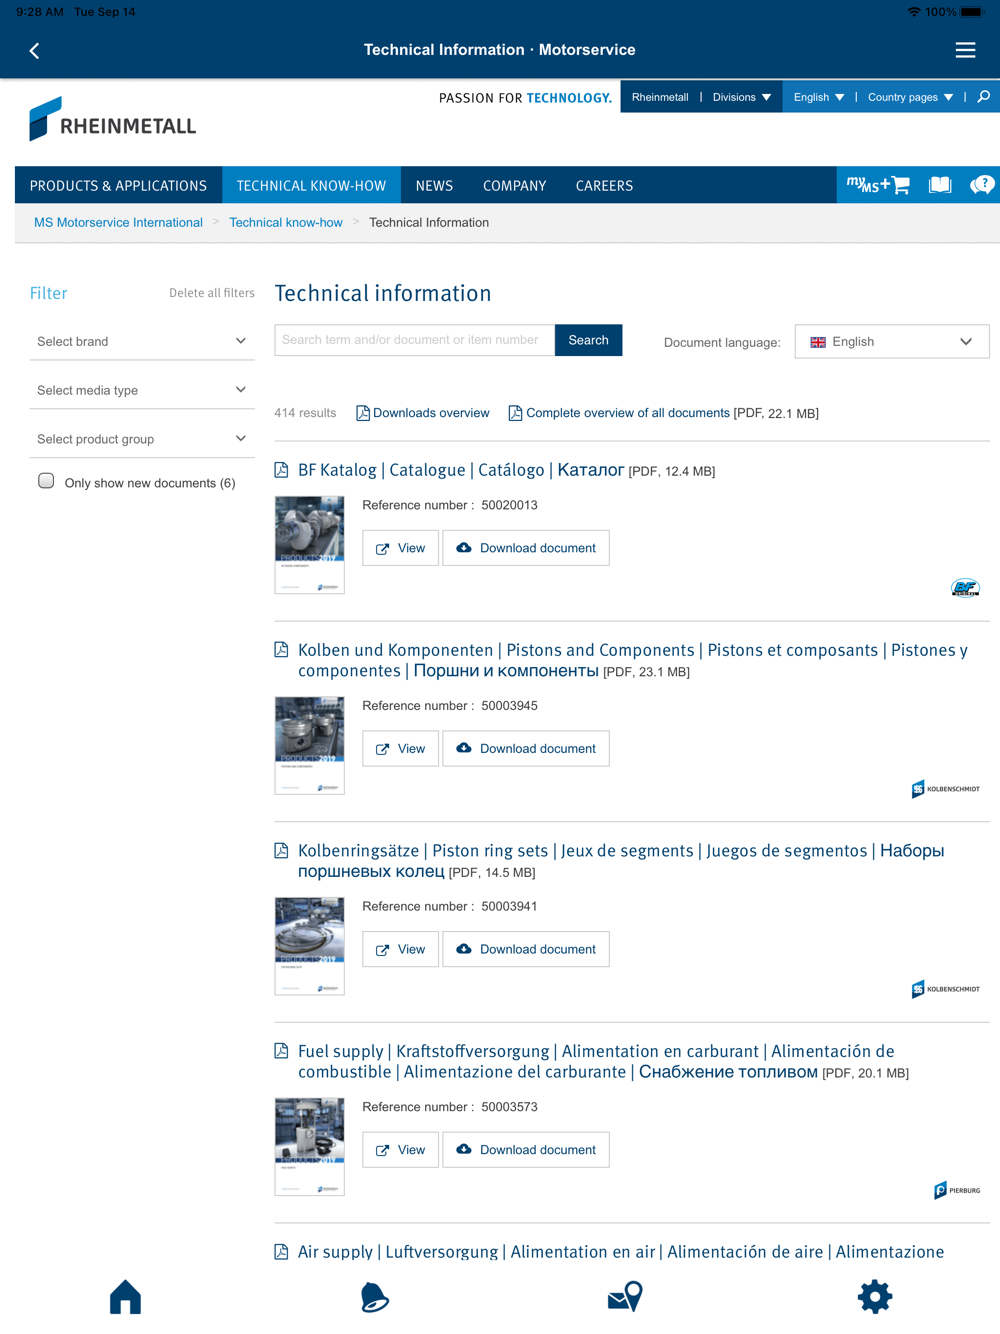
Task: Open the catalogue book icon
Action: tap(940, 185)
